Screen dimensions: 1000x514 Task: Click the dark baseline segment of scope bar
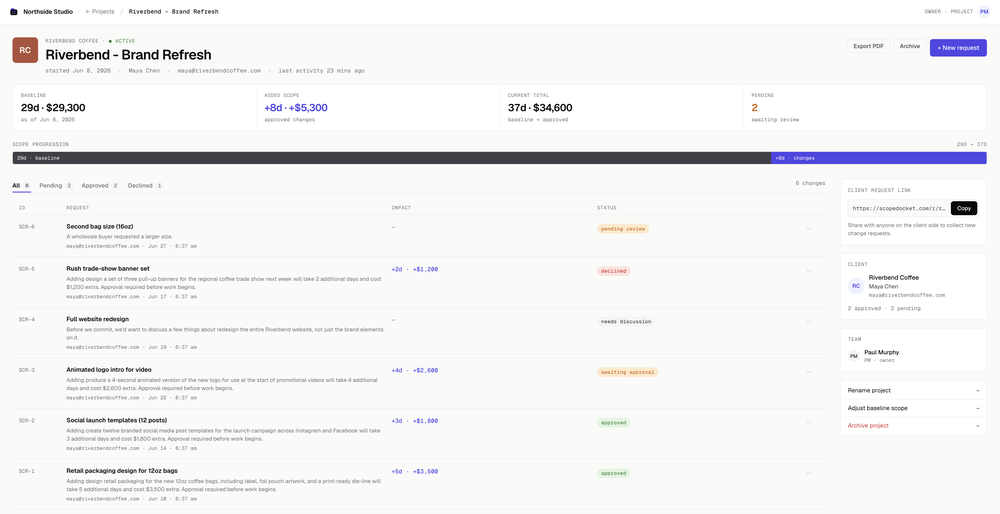392,158
